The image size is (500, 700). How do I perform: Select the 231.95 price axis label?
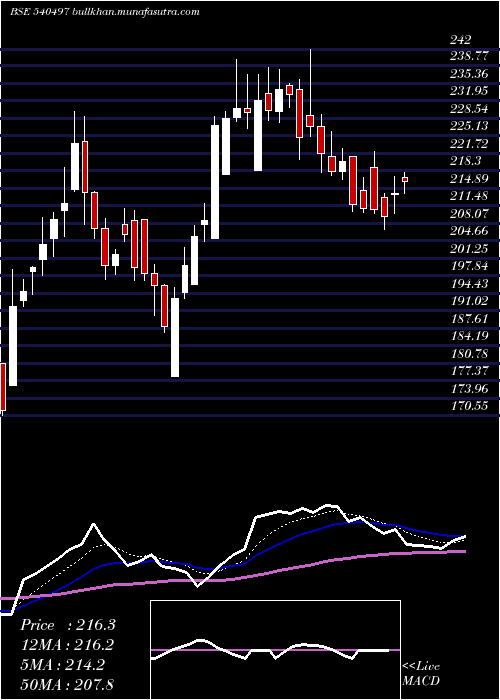pyautogui.click(x=469, y=92)
